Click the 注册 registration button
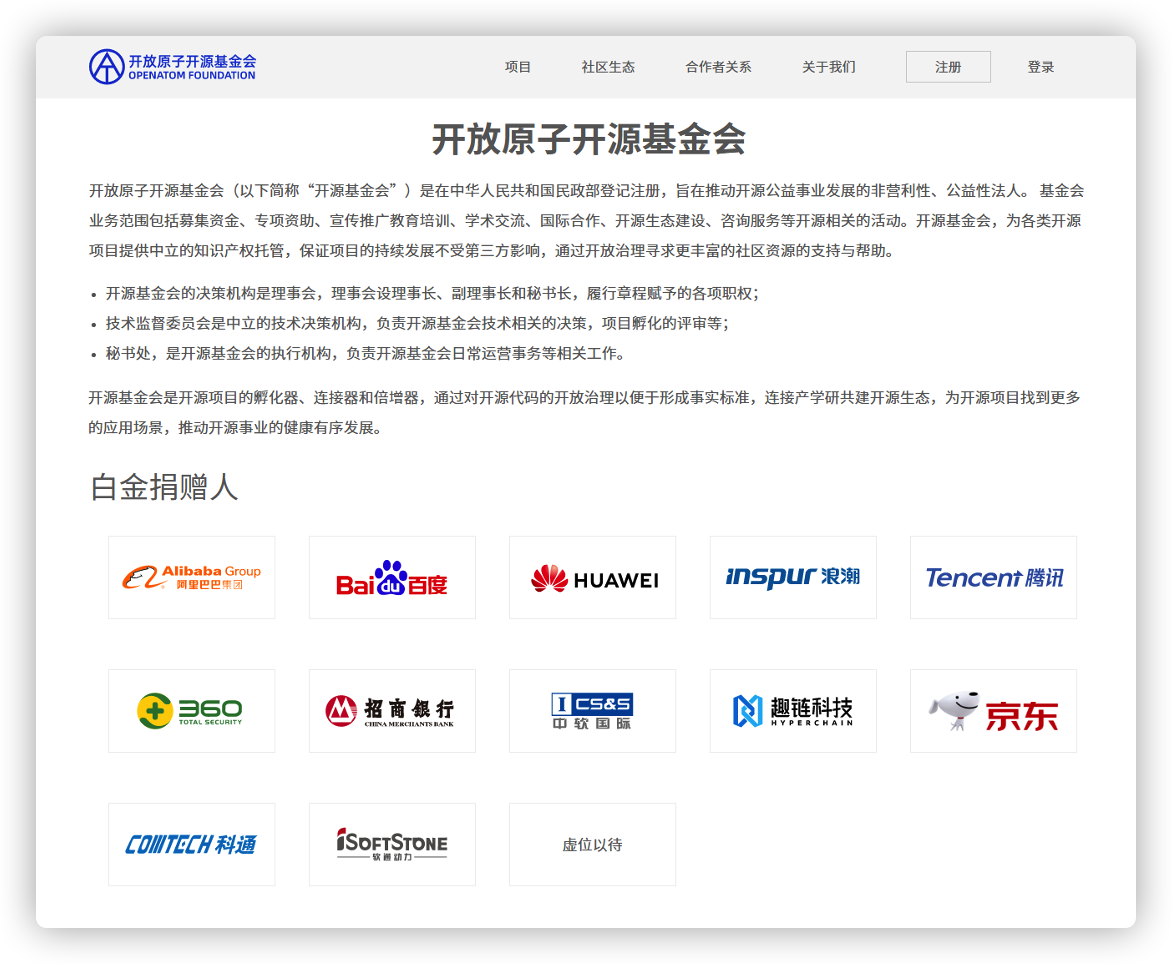Screen dimensions: 1172x964 click(x=947, y=66)
